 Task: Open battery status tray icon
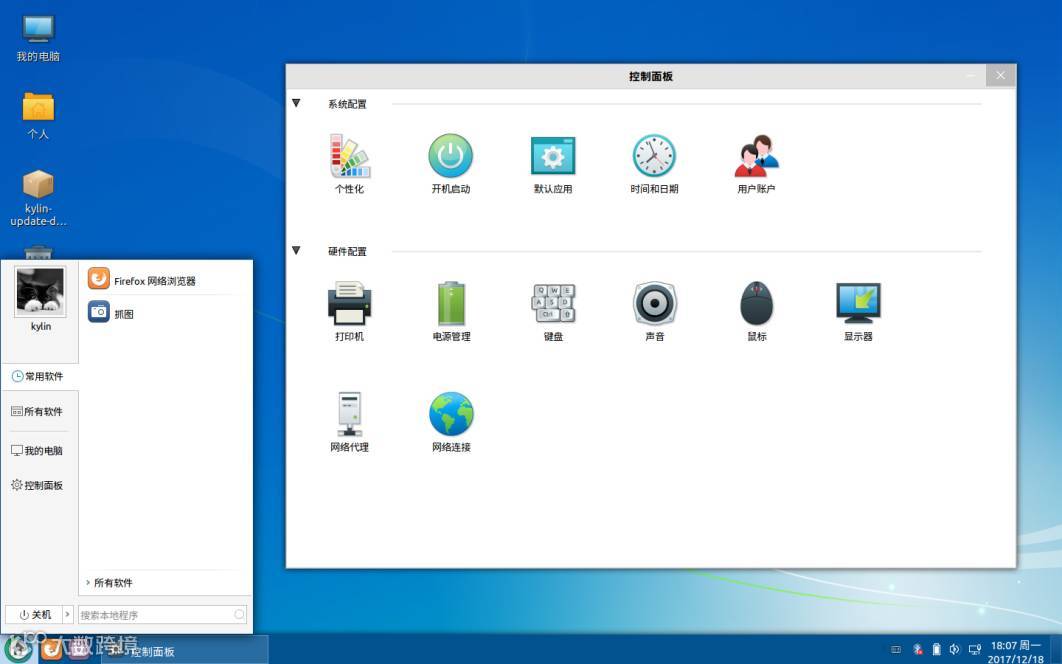tap(937, 650)
